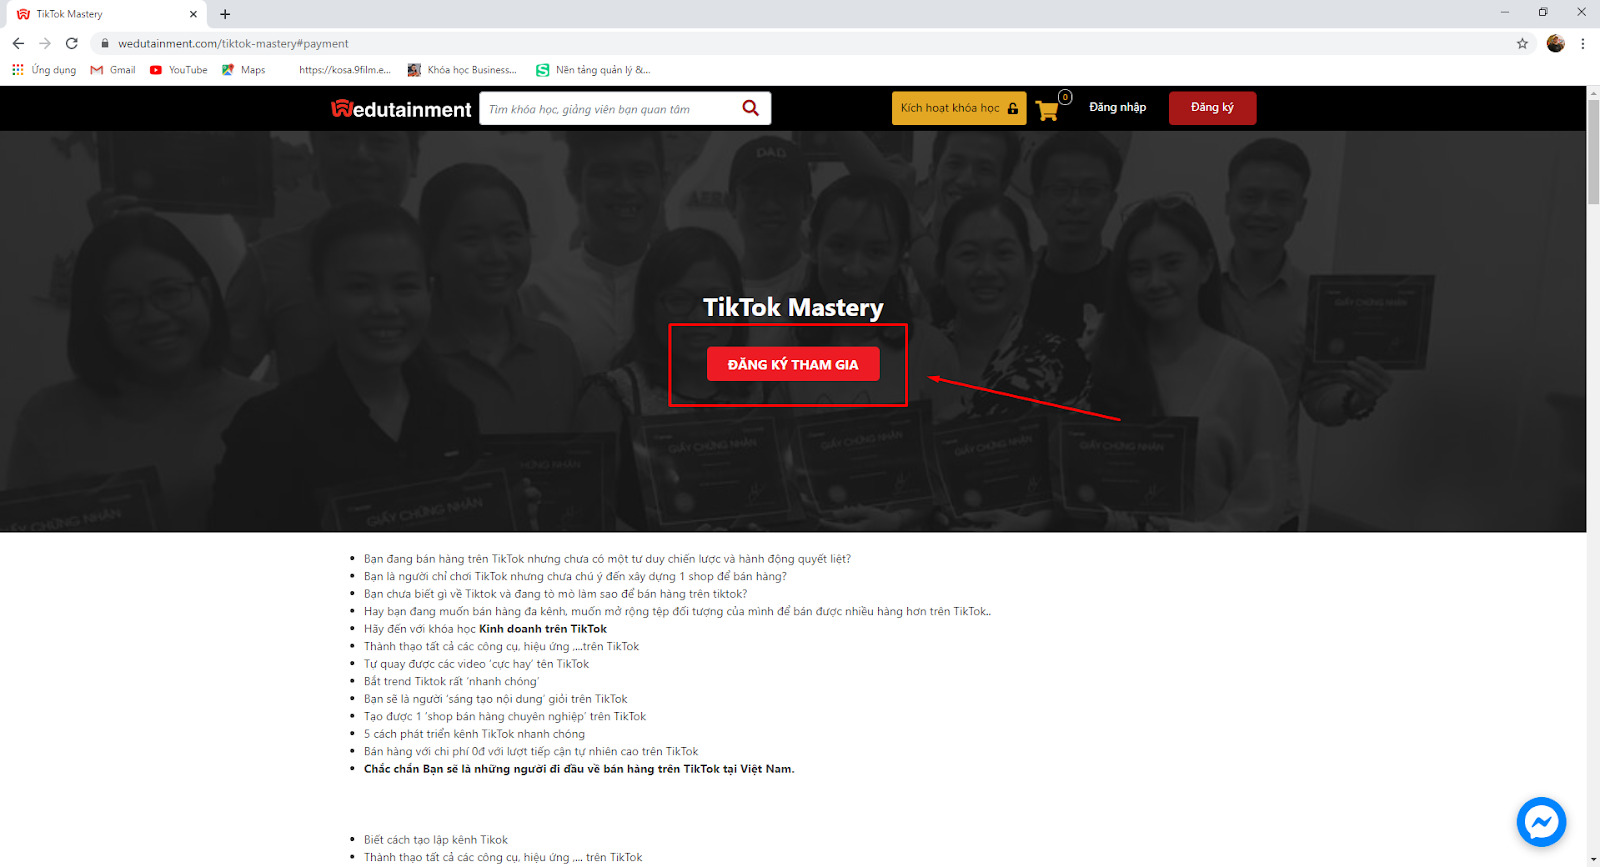Click the line 5 cách phát triển kênh TikTok

pyautogui.click(x=474, y=734)
